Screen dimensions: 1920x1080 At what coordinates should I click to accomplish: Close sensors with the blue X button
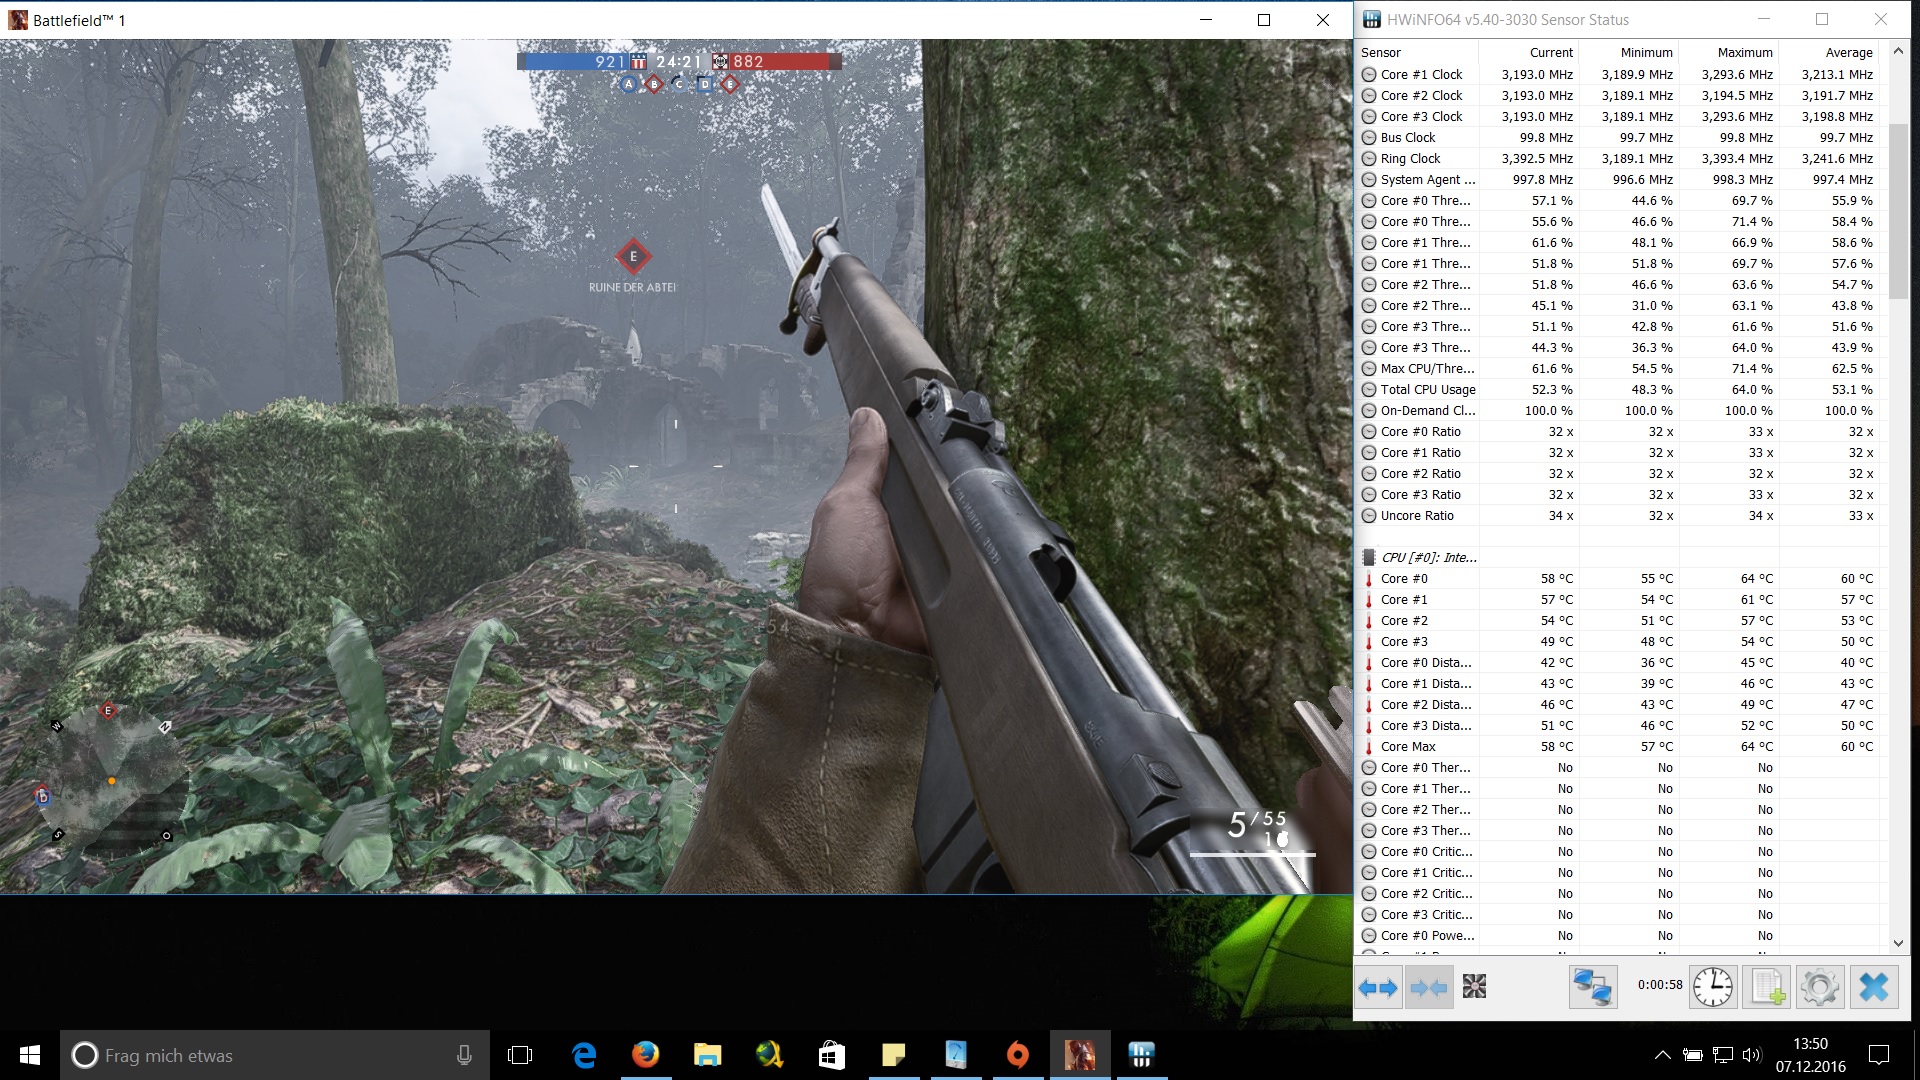[1873, 987]
